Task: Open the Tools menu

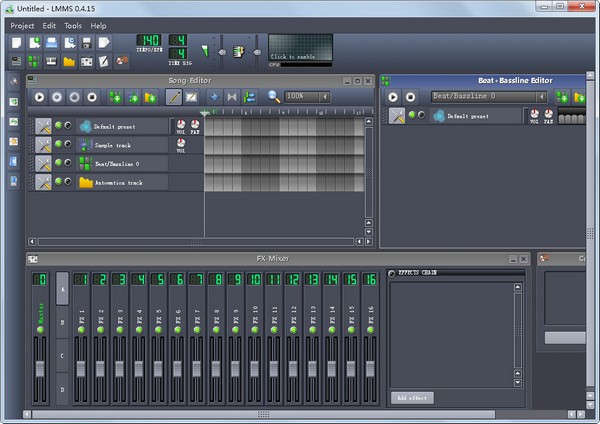Action: click(73, 25)
